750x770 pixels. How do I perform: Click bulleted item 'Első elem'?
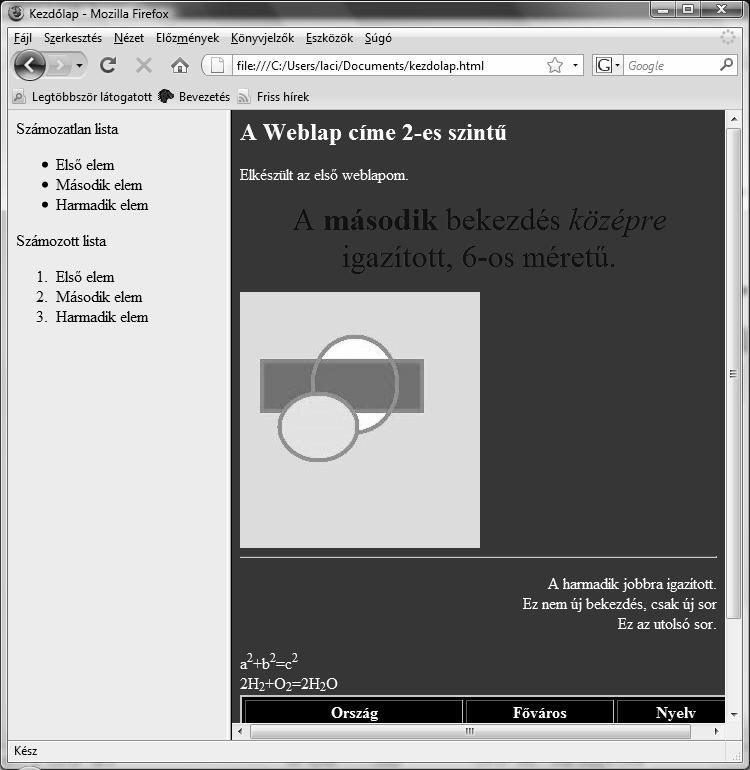coord(85,165)
